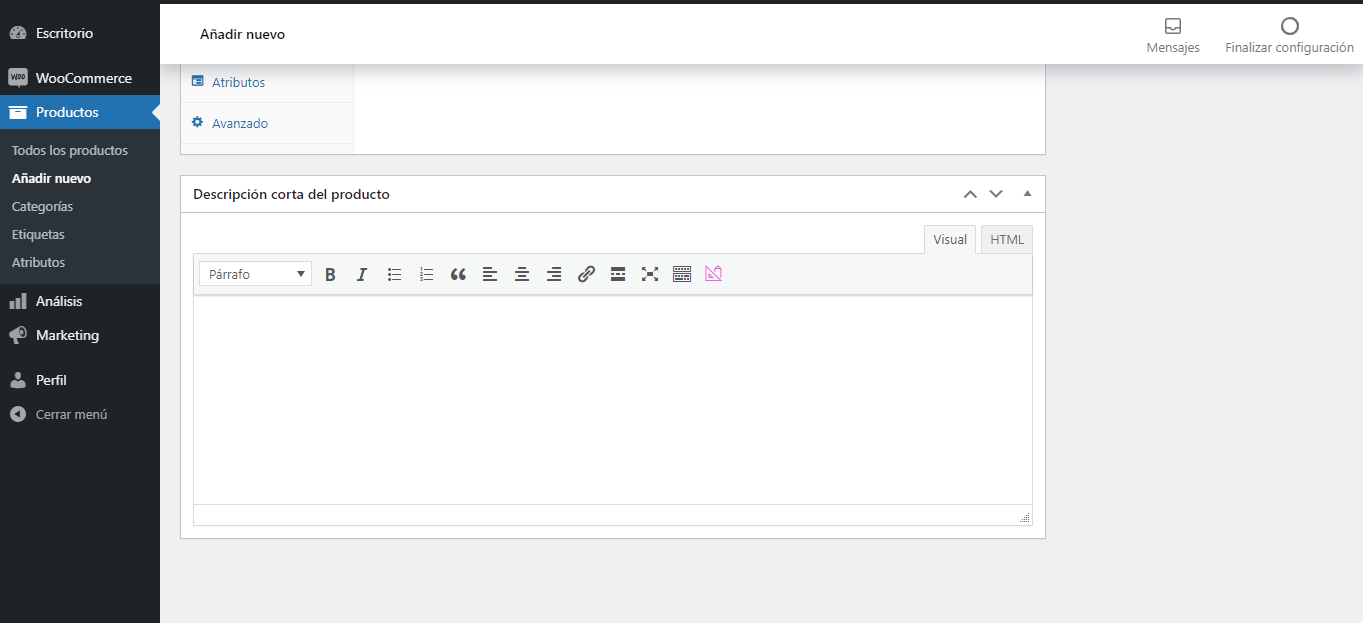Open keyboard shortcuts toolbar toggle
The height and width of the screenshot is (623, 1363).
point(682,273)
